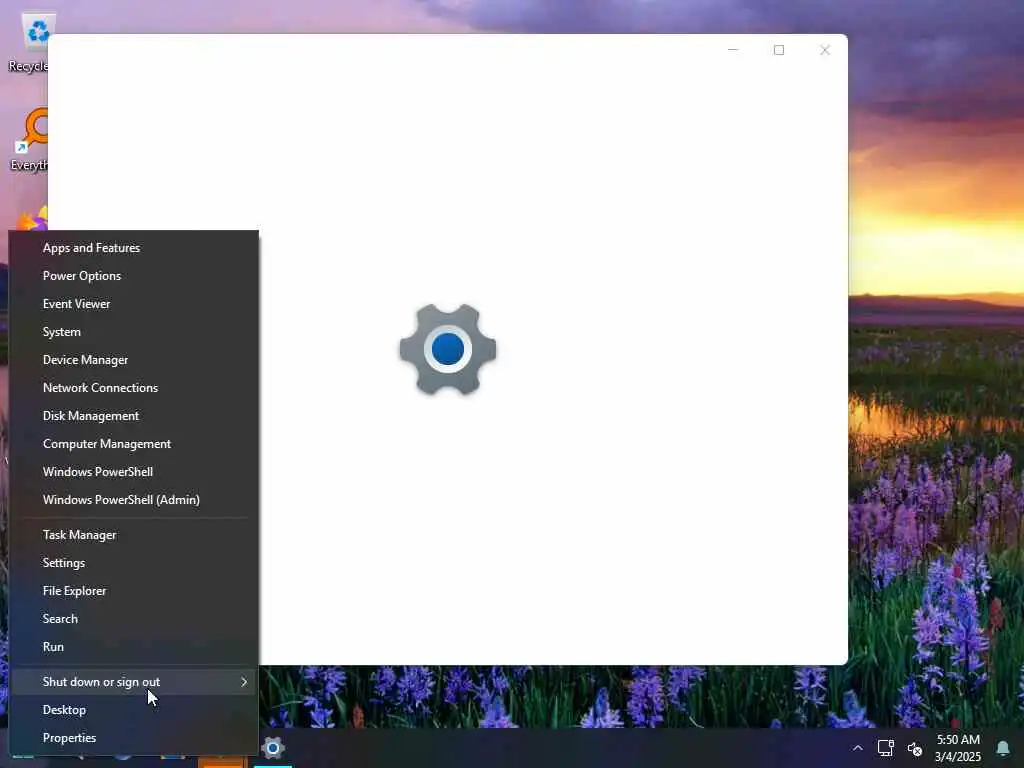1024x768 pixels.
Task: Expand the Shut down or sign out submenu
Action: pos(134,682)
